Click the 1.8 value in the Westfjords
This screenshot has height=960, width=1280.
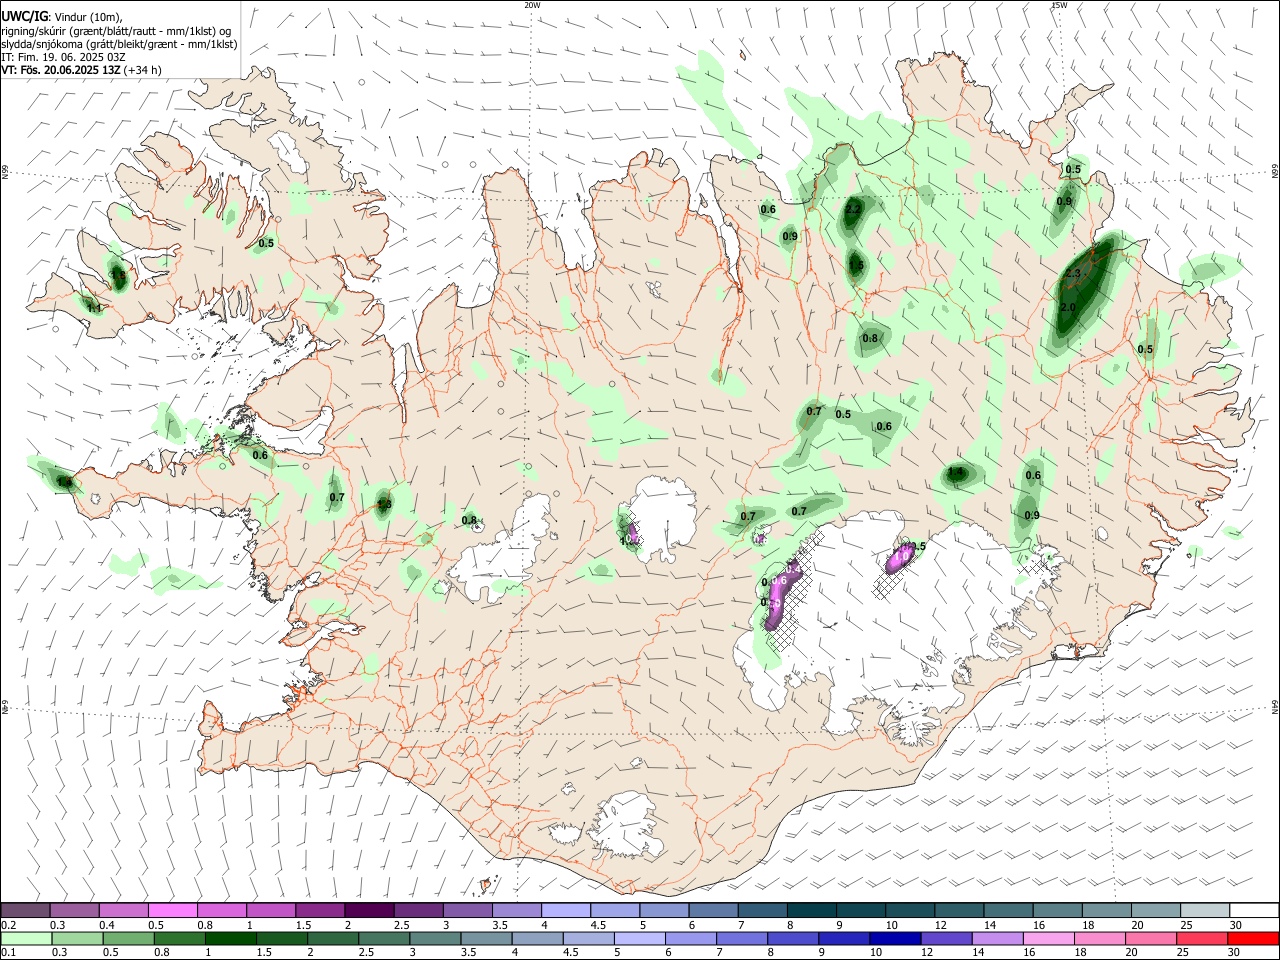(118, 274)
